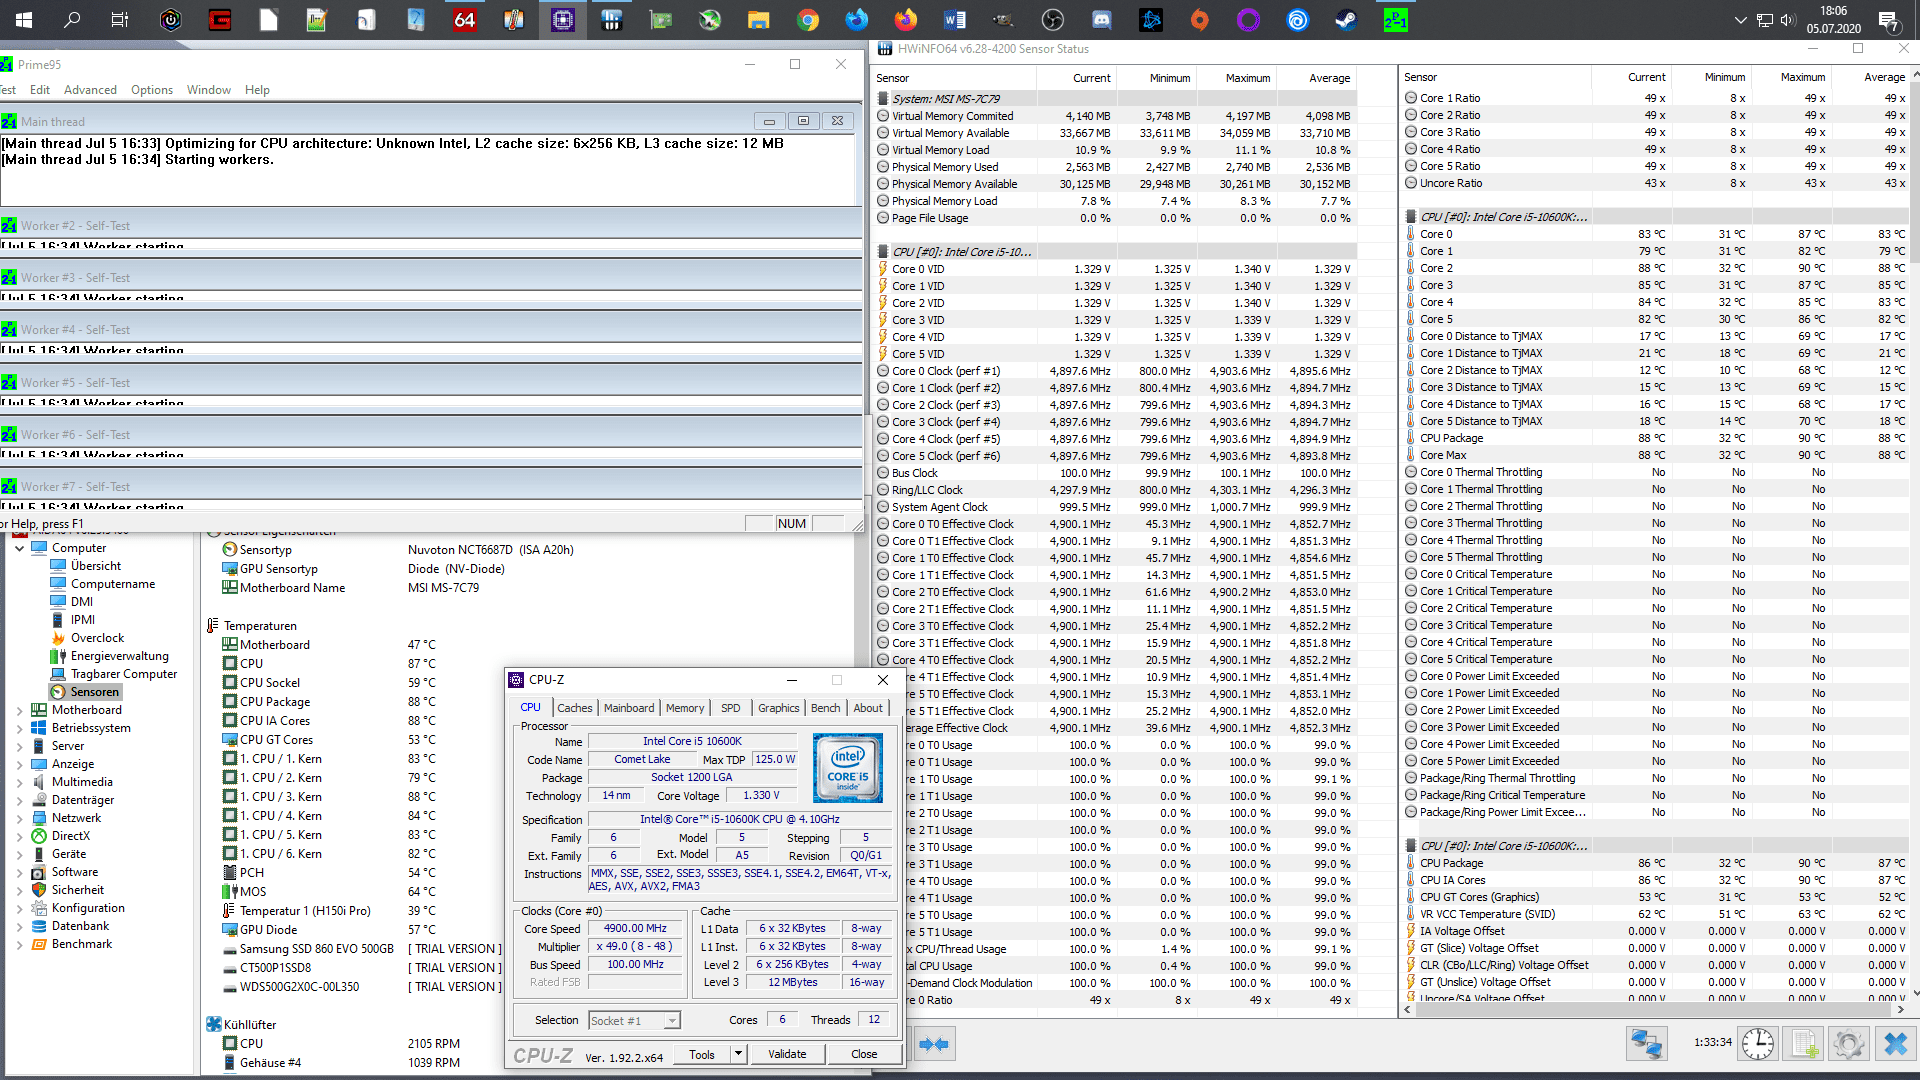Expand the Server node in AIDA64 tree
Screen dimensions: 1920x1080
[x=19, y=746]
